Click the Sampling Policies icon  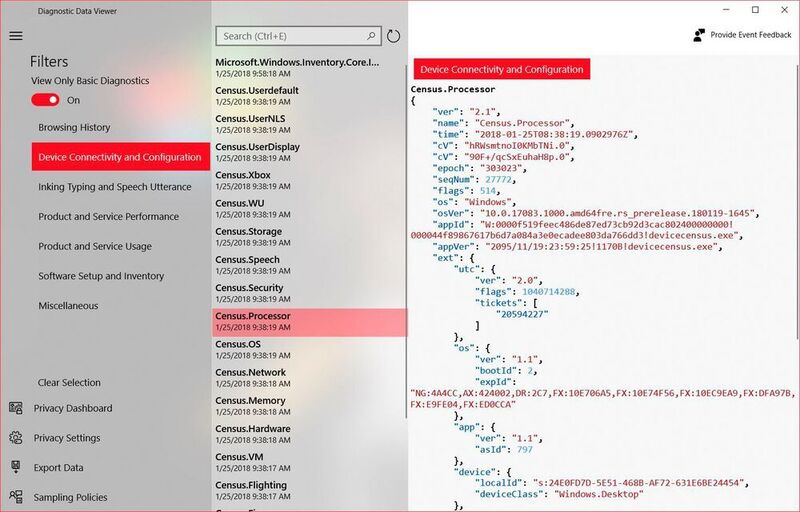click(16, 497)
